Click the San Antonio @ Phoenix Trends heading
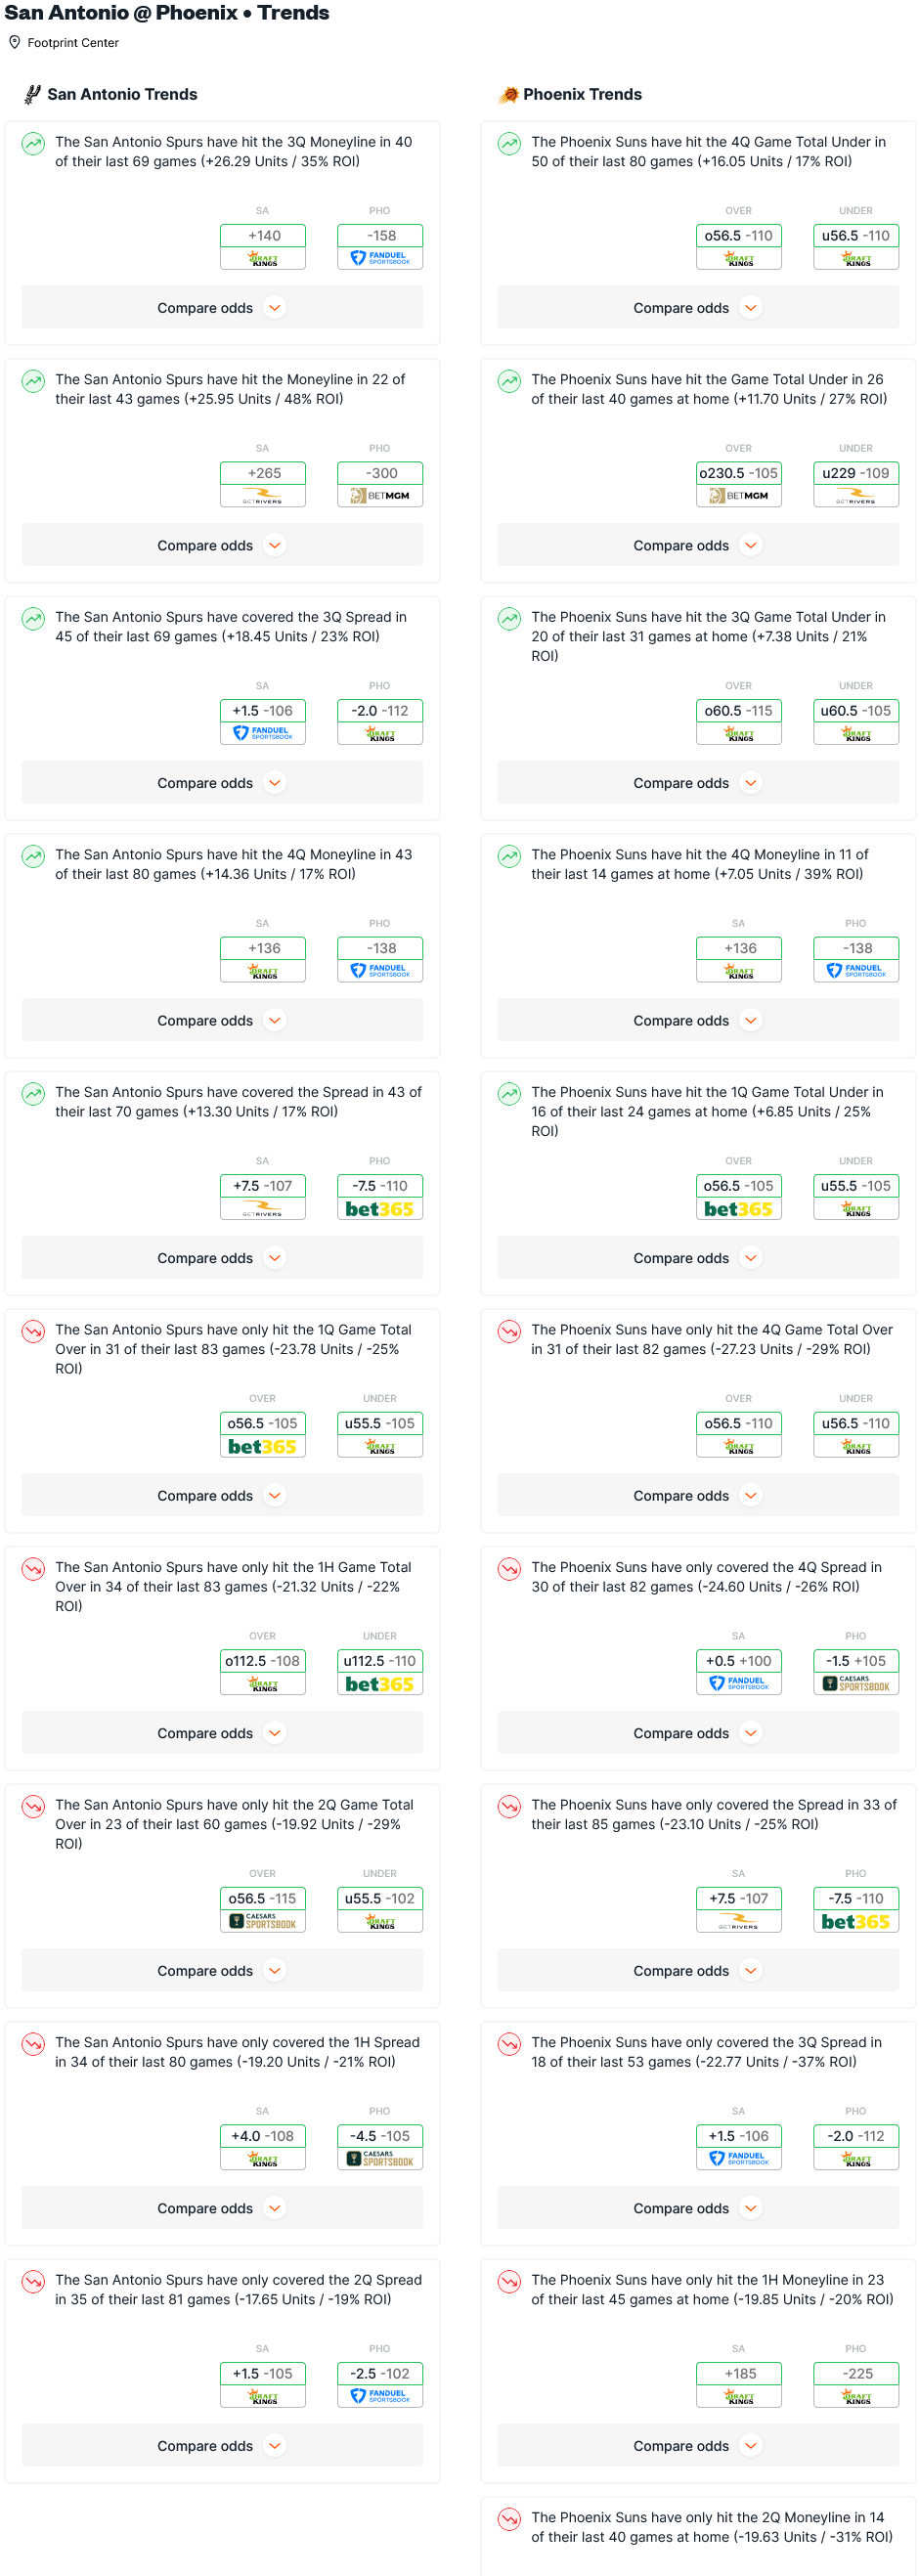Viewport: 919px width, 2576px height. point(167,13)
